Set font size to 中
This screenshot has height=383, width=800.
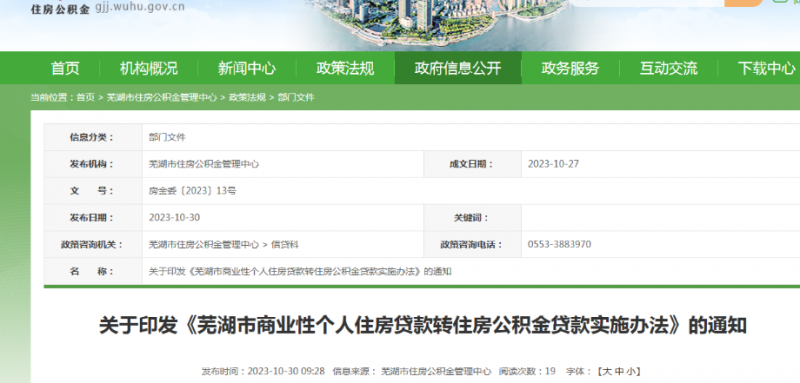619,371
